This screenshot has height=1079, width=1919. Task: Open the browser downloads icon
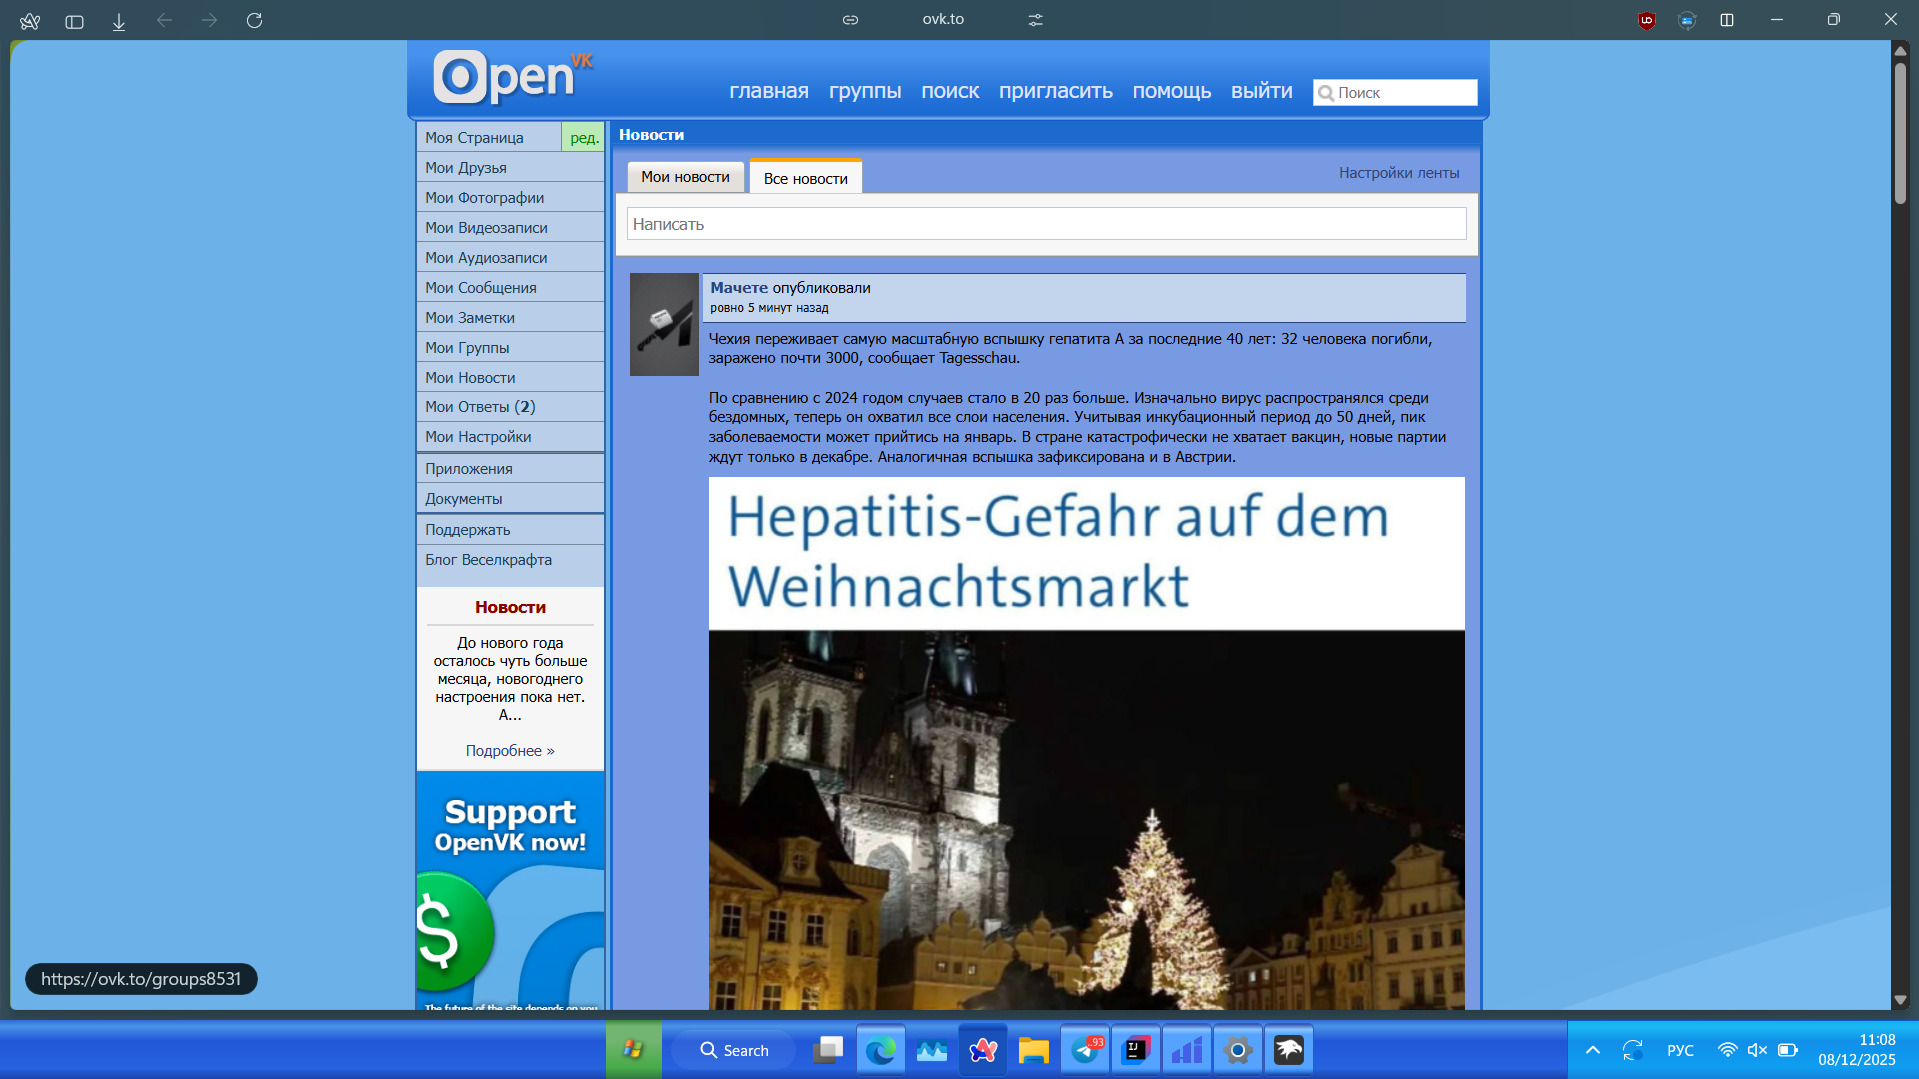[x=119, y=21]
